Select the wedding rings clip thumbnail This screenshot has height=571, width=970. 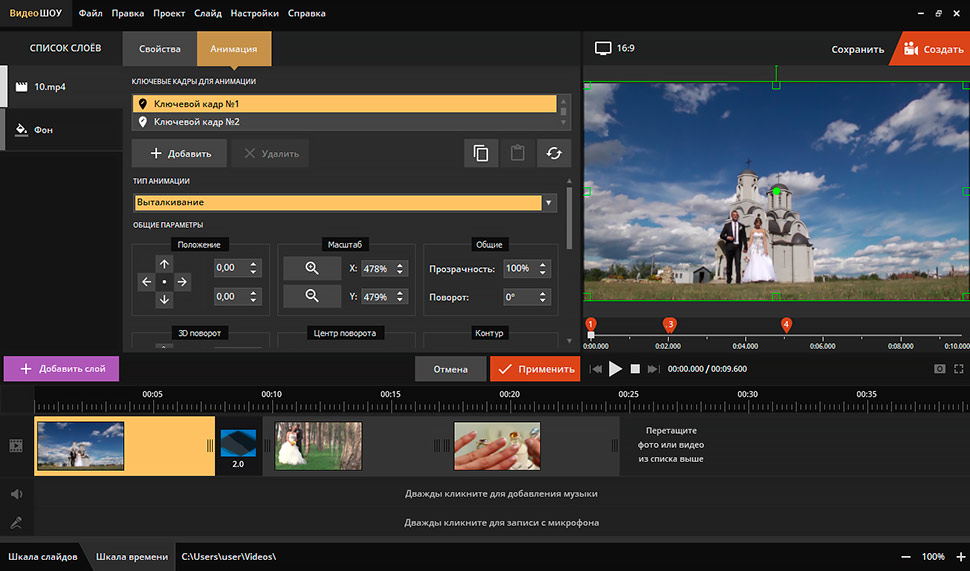pyautogui.click(x=497, y=445)
